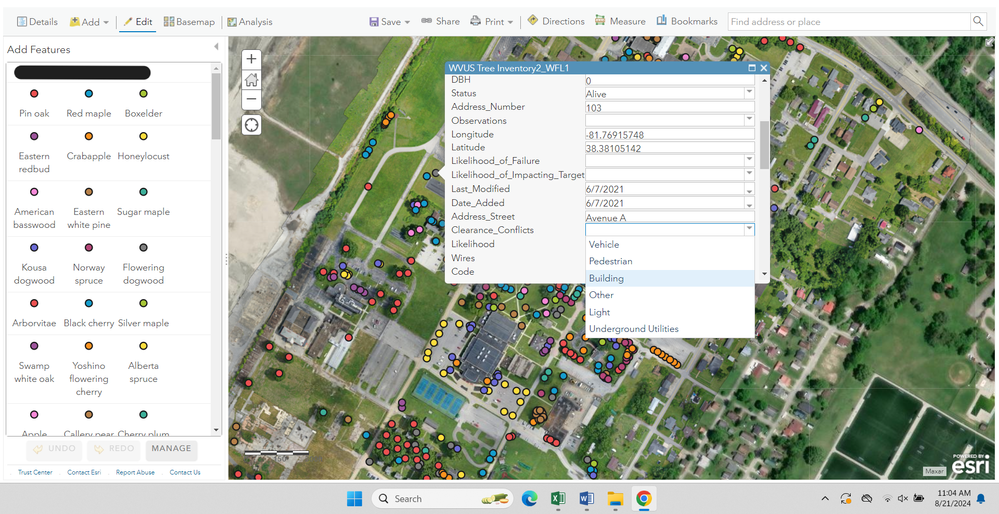Select the Arborvitae template
Image resolution: width=999 pixels, height=514 pixels.
click(34, 313)
